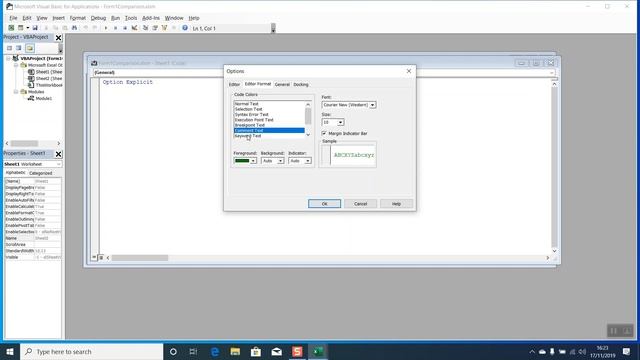
Task: Open the Background color dropdown
Action: pos(280,161)
